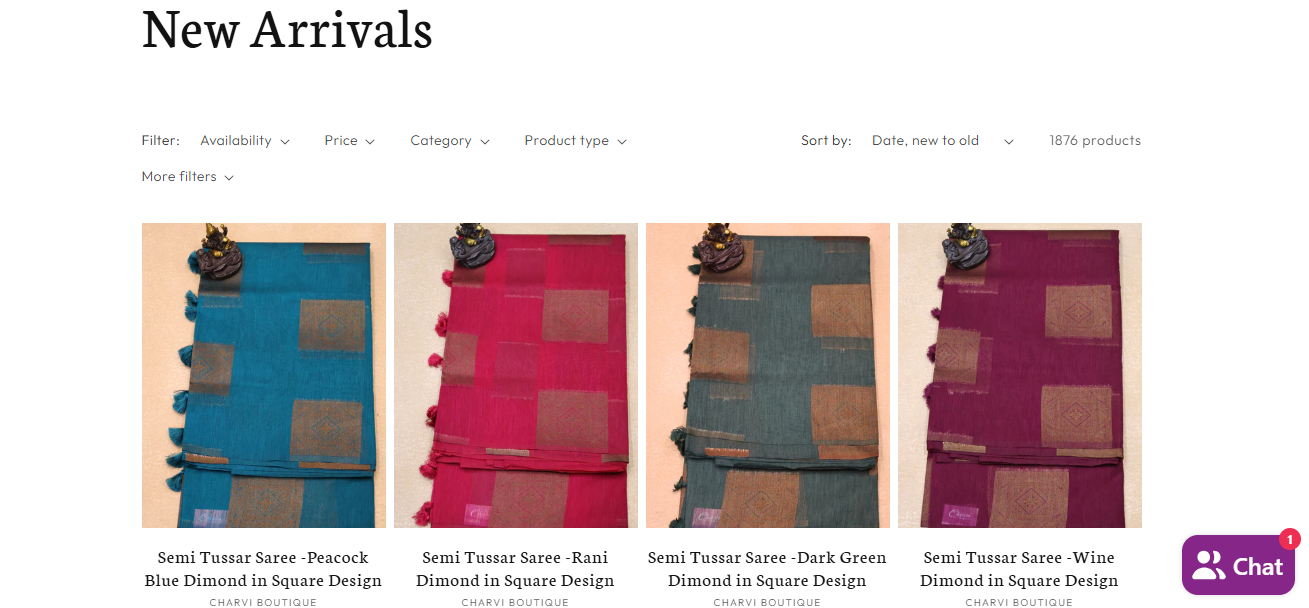Image resolution: width=1309 pixels, height=608 pixels.
Task: Open the Shopify Chat widget
Action: coord(1238,565)
